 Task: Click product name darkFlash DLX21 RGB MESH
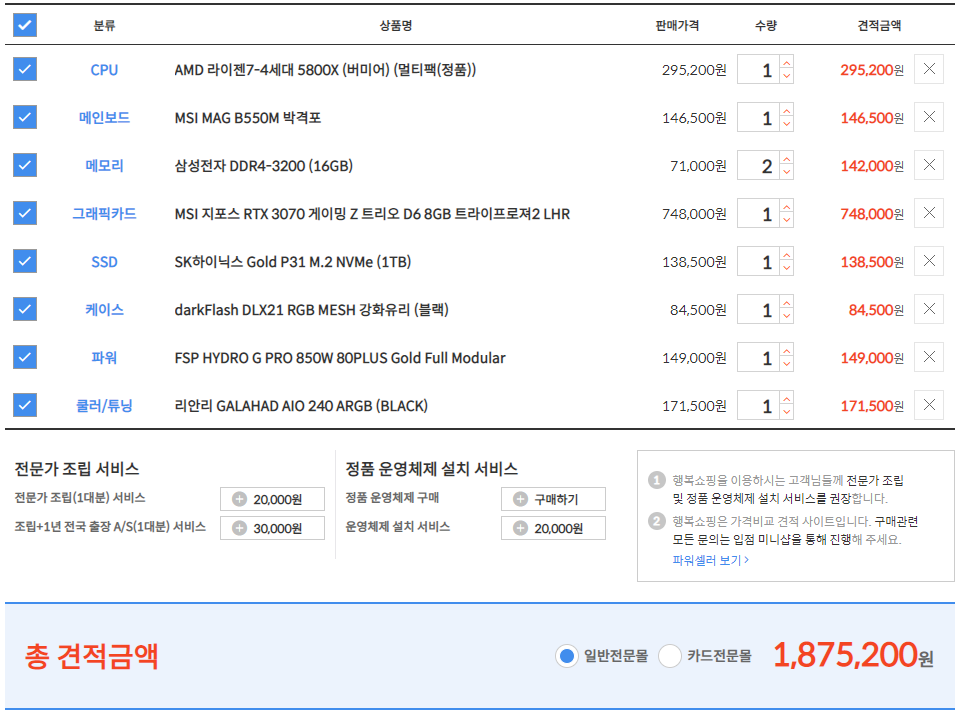(x=311, y=310)
